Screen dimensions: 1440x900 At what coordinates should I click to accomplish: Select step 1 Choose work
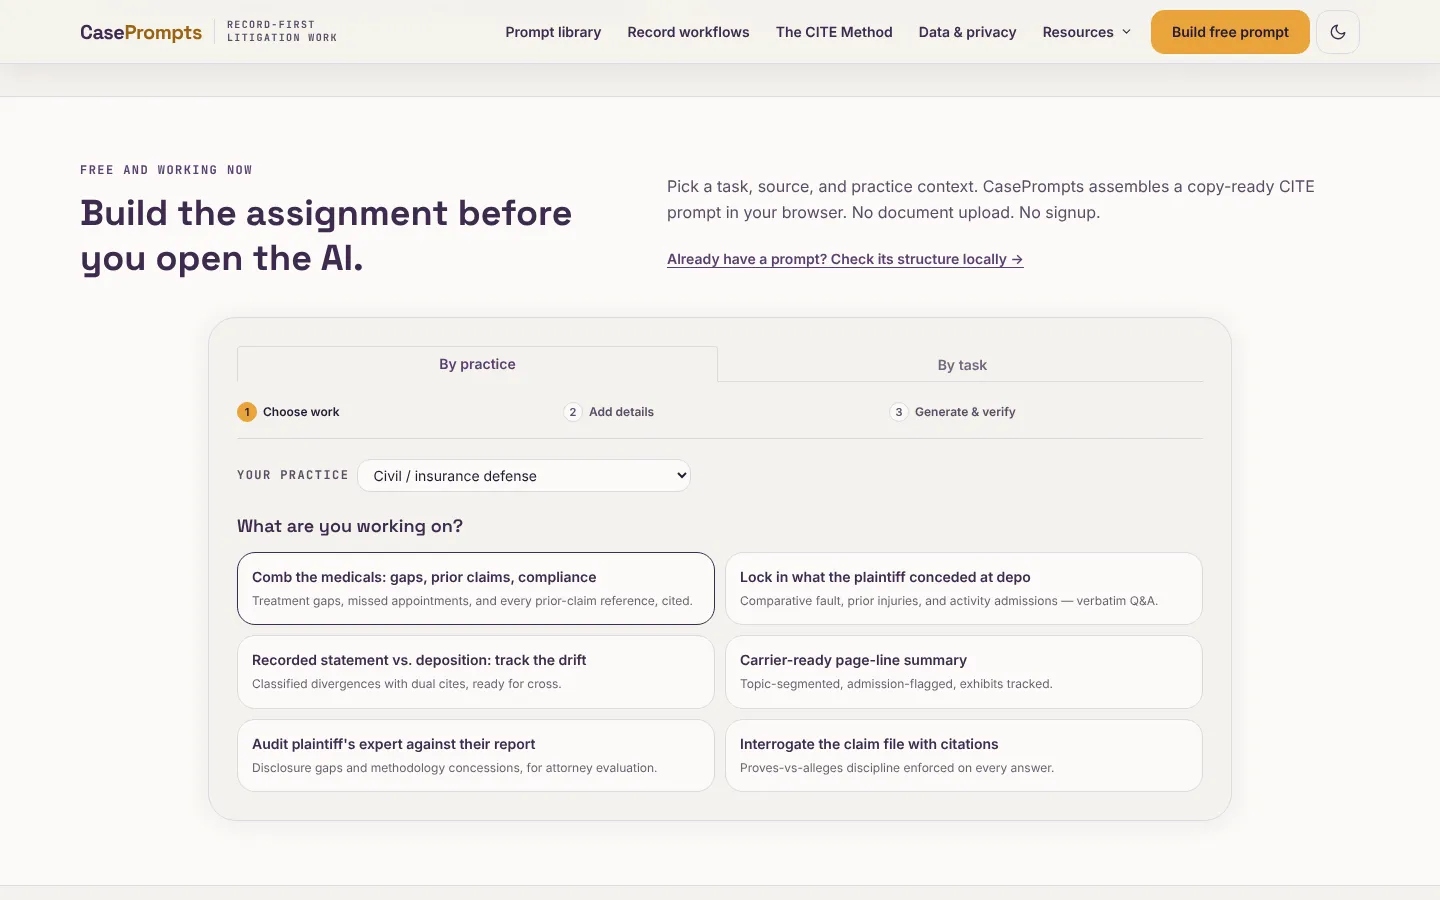(x=289, y=412)
